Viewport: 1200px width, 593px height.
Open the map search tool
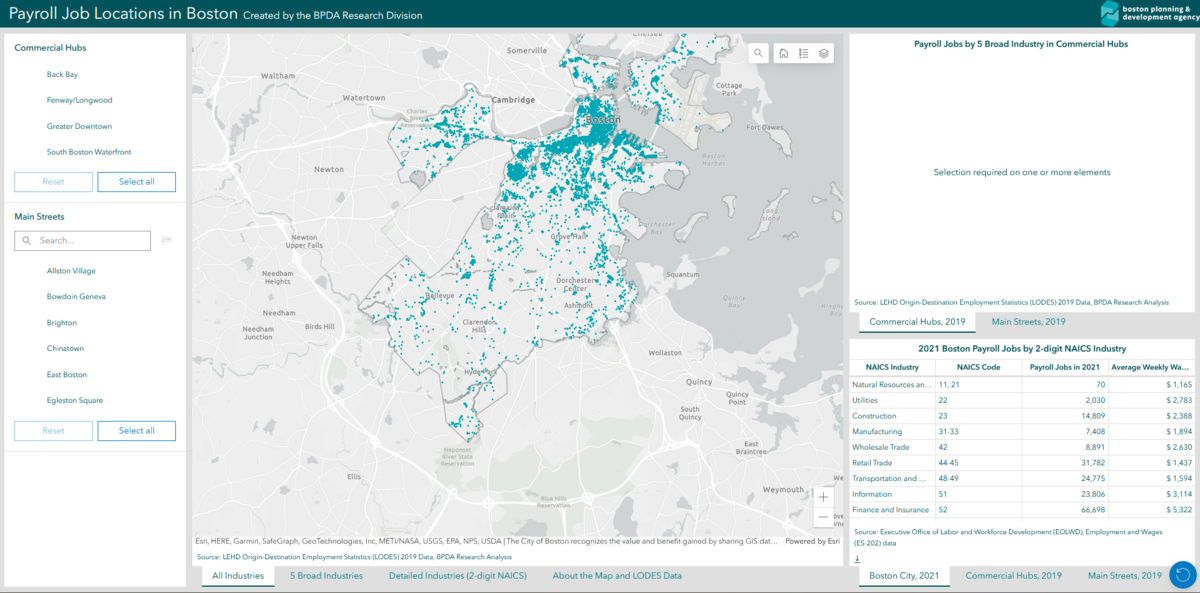[x=759, y=52]
